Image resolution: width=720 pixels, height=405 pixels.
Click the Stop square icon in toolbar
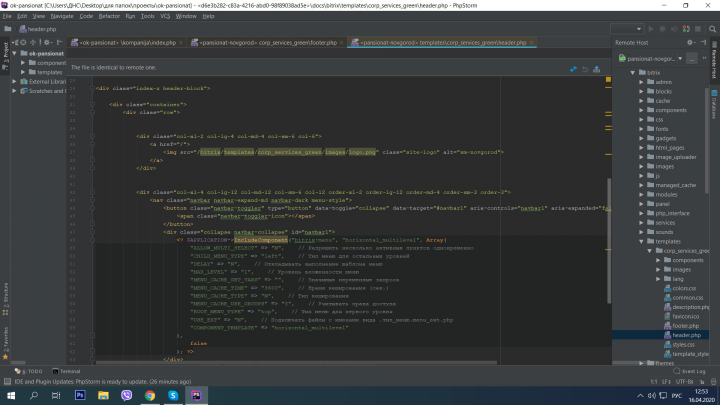click(x=698, y=29)
